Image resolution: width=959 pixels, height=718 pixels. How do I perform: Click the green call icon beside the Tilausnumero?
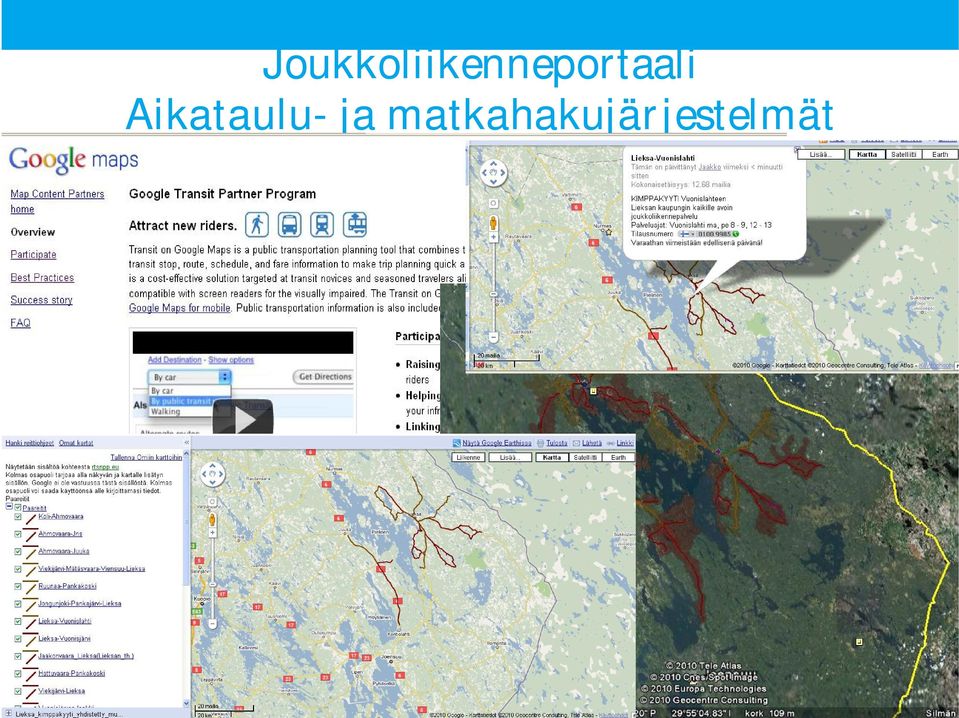(735, 234)
